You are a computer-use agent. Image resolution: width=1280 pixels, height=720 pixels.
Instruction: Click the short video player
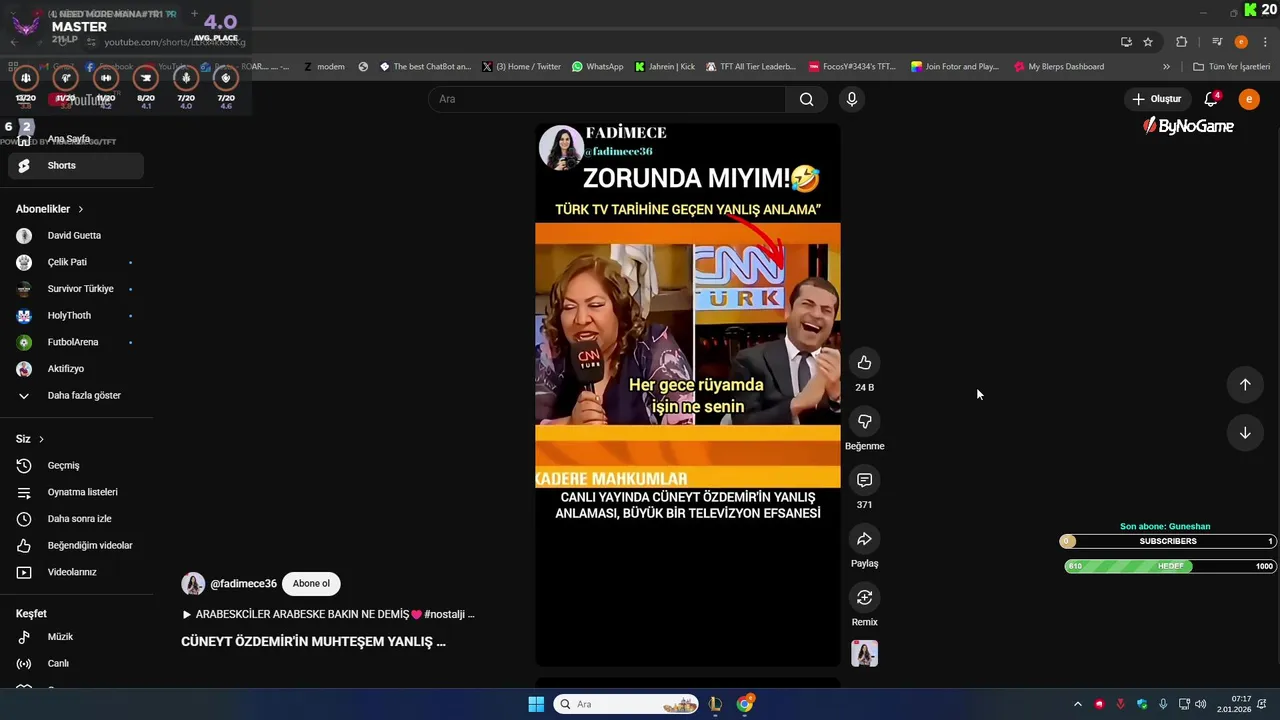point(688,395)
